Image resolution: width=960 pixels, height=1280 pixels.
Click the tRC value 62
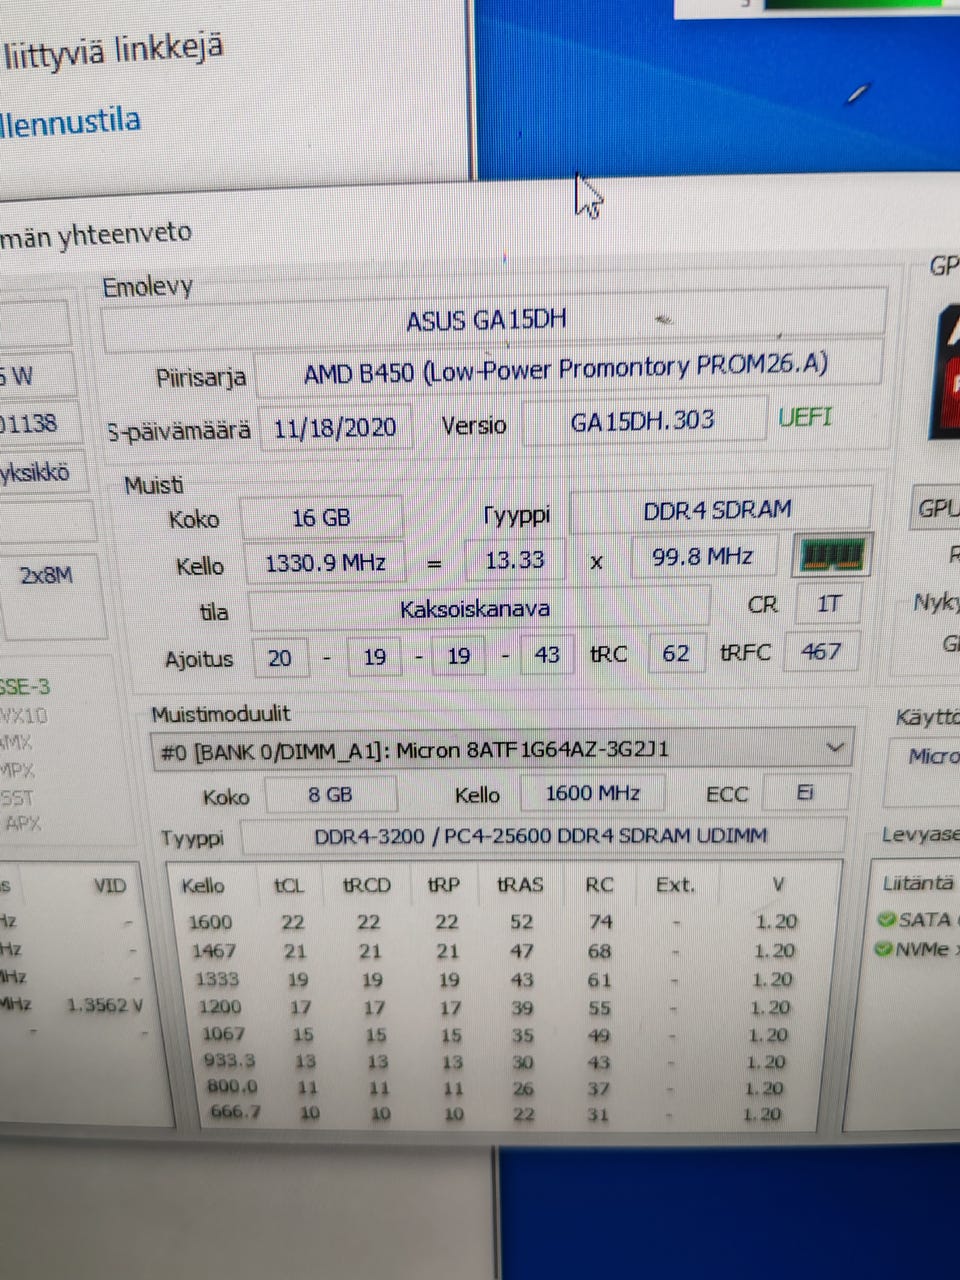point(676,653)
